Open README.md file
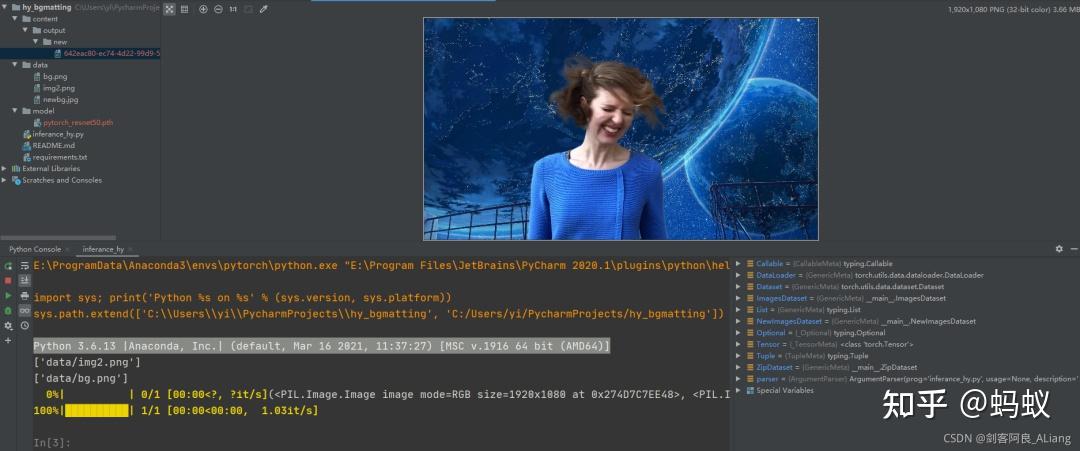Image resolution: width=1080 pixels, height=451 pixels. pyautogui.click(x=53, y=145)
